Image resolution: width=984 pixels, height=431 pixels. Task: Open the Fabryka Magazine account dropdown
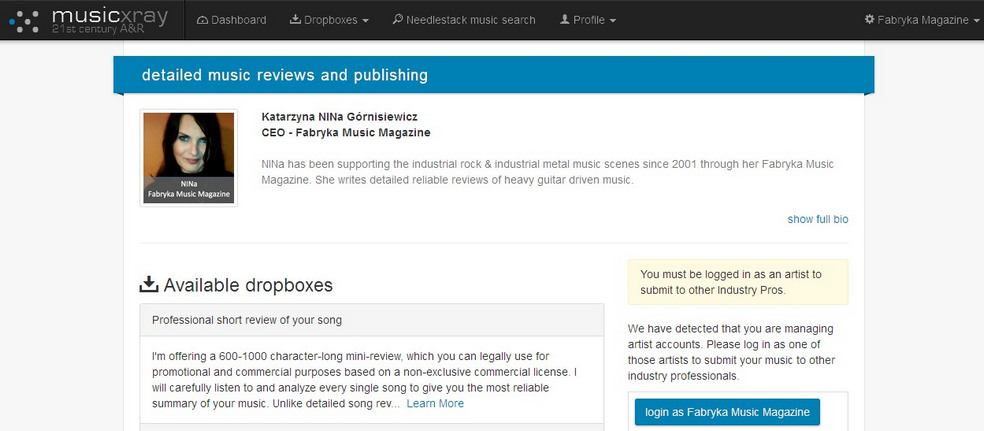coord(922,20)
